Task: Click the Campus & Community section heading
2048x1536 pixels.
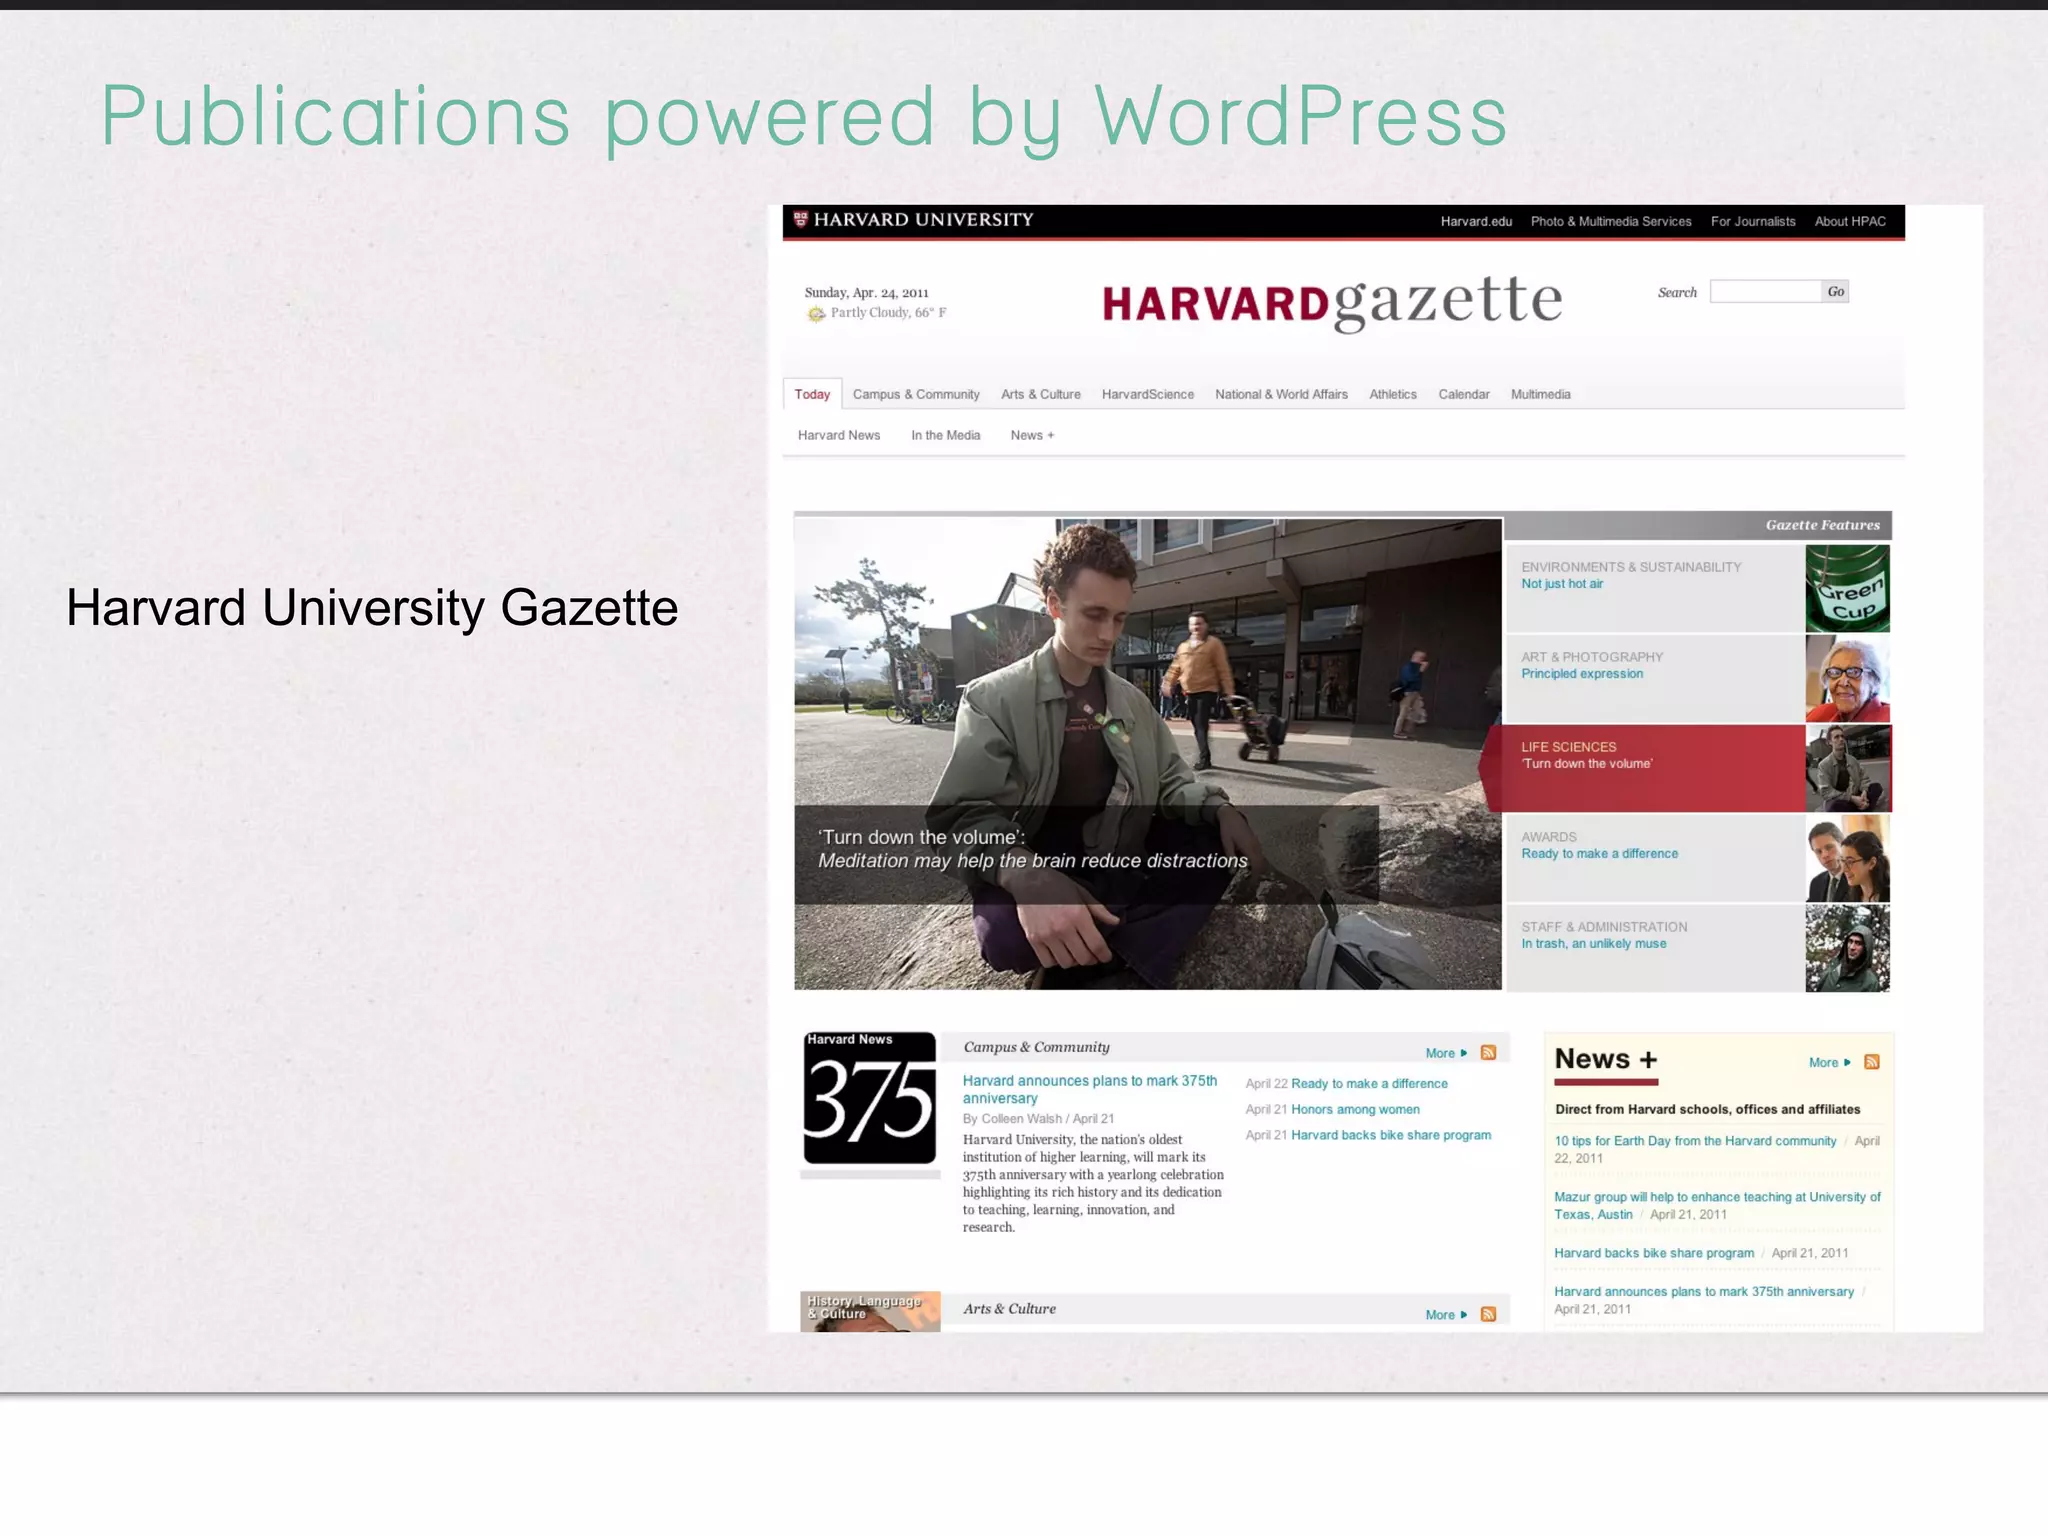Action: point(1036,1047)
